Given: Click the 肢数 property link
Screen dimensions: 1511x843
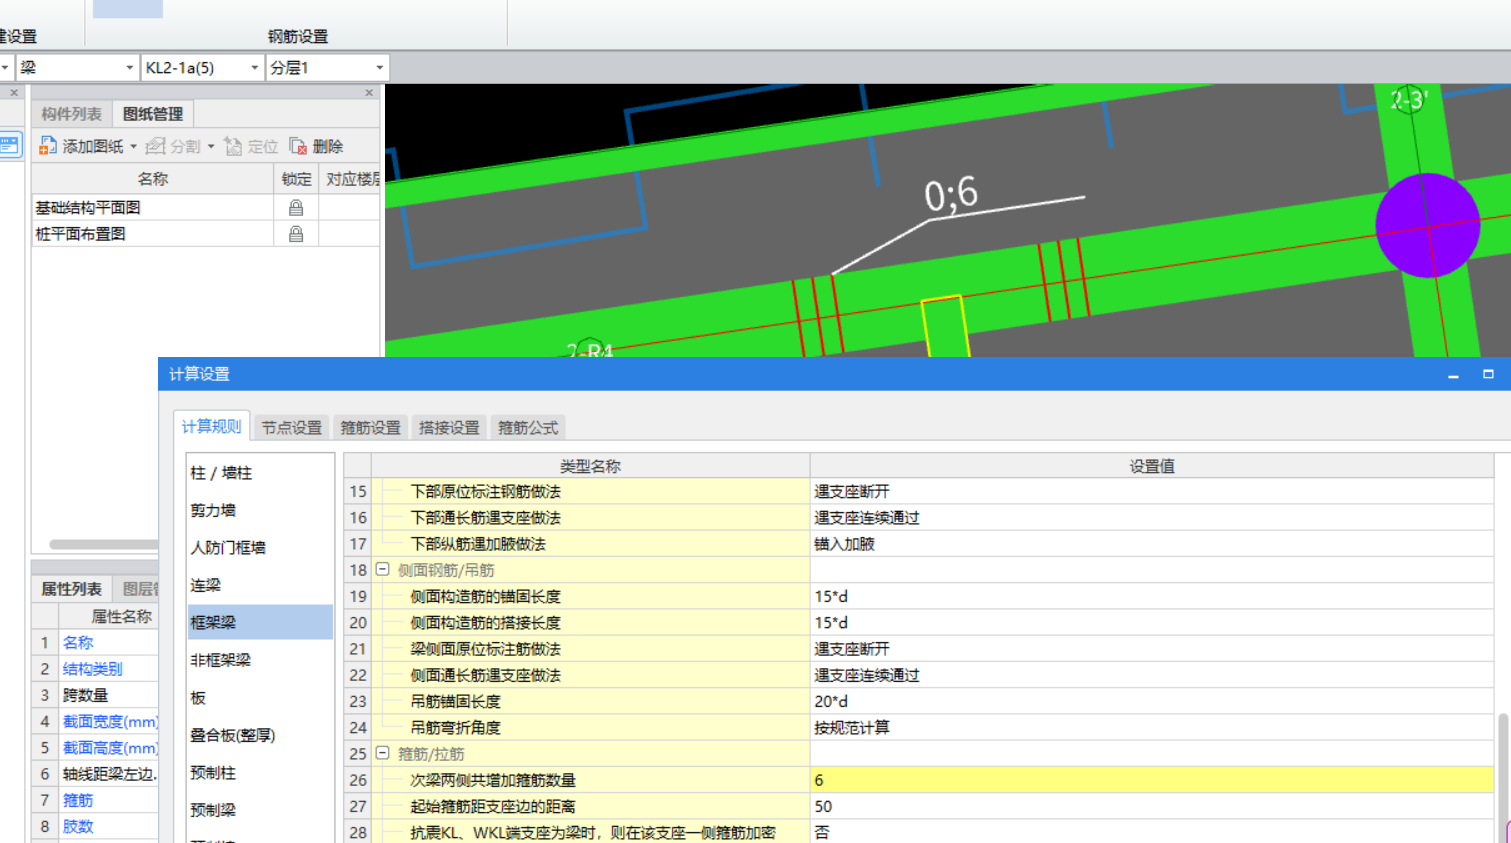Looking at the screenshot, I should point(78,826).
